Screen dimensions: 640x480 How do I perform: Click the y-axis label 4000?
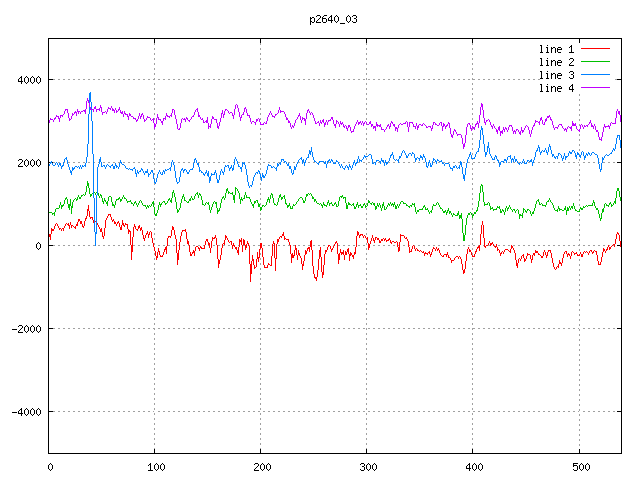coord(28,80)
